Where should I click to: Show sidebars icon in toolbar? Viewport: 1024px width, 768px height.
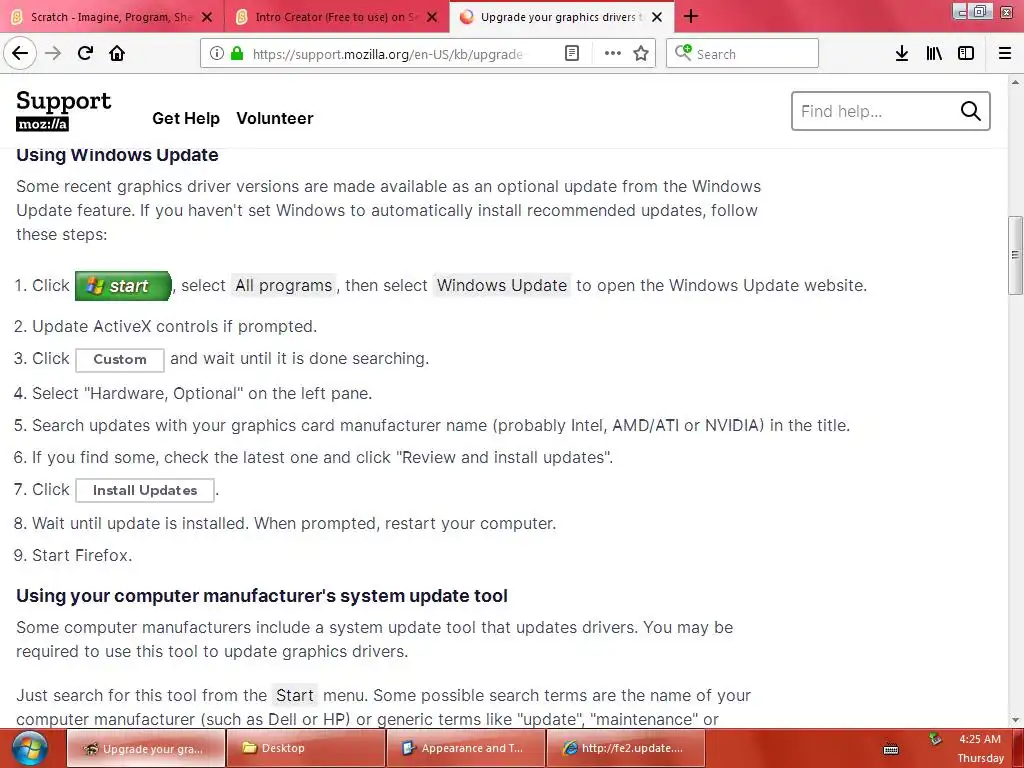(x=966, y=54)
